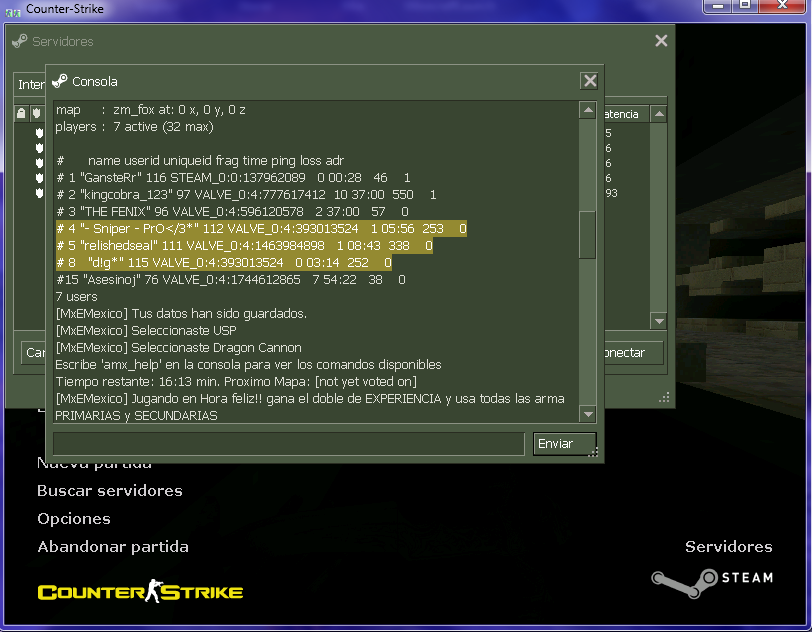
Task: Click the "map : zm_fox" console line
Action: (151, 110)
